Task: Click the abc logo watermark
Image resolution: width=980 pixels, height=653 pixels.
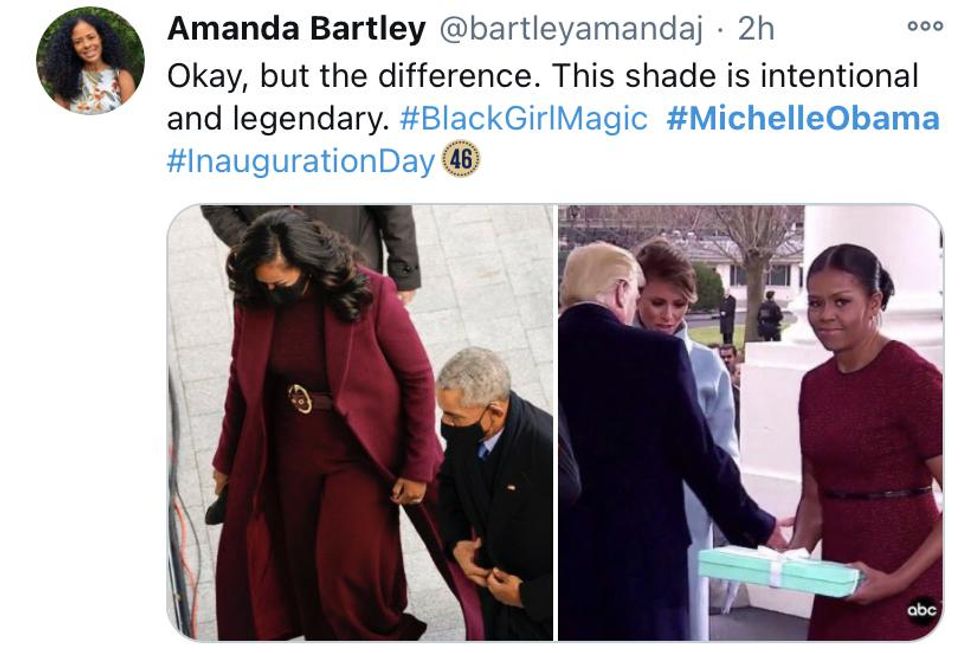Action: 922,610
